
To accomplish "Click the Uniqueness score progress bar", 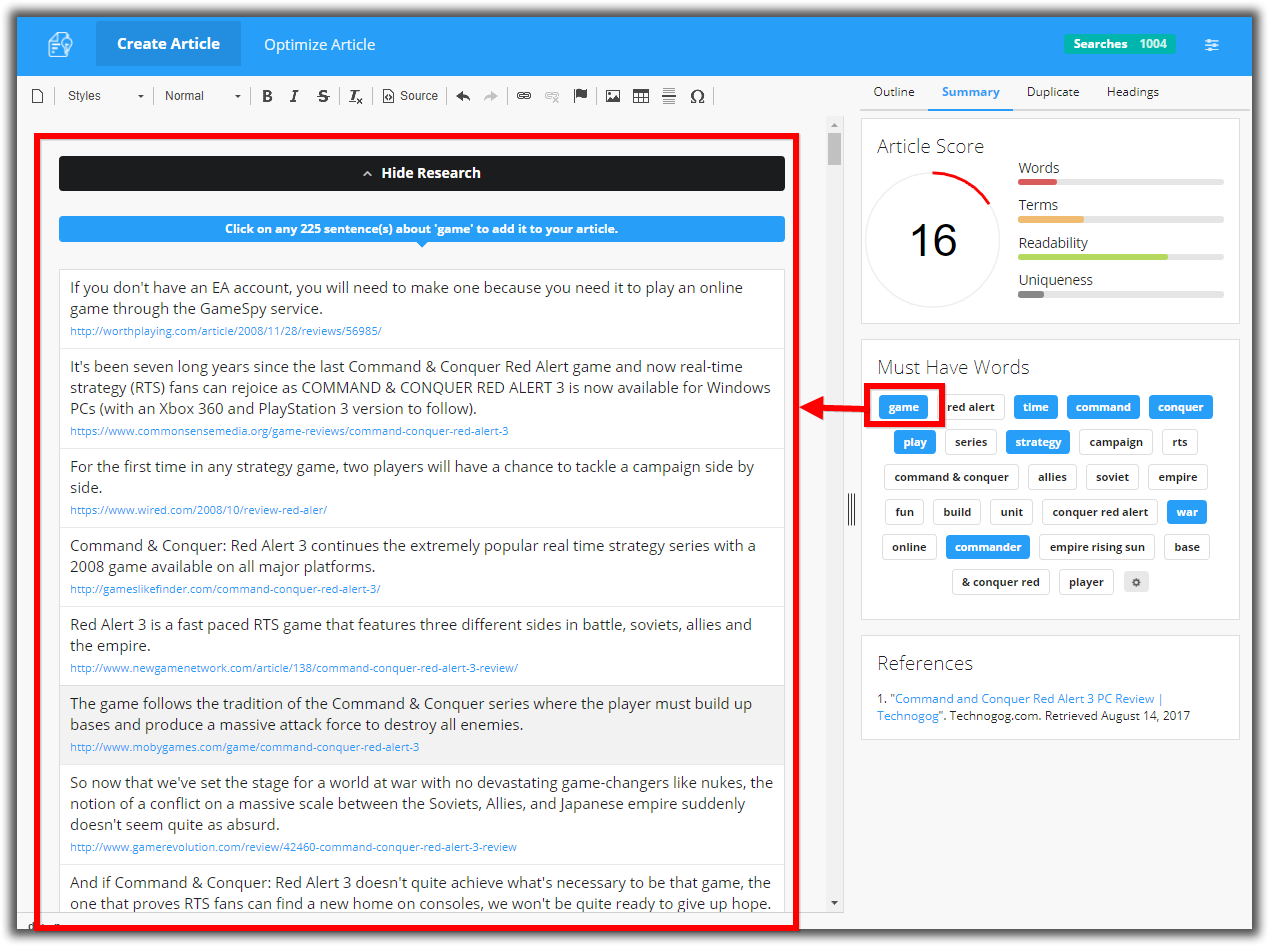I will [x=1121, y=294].
